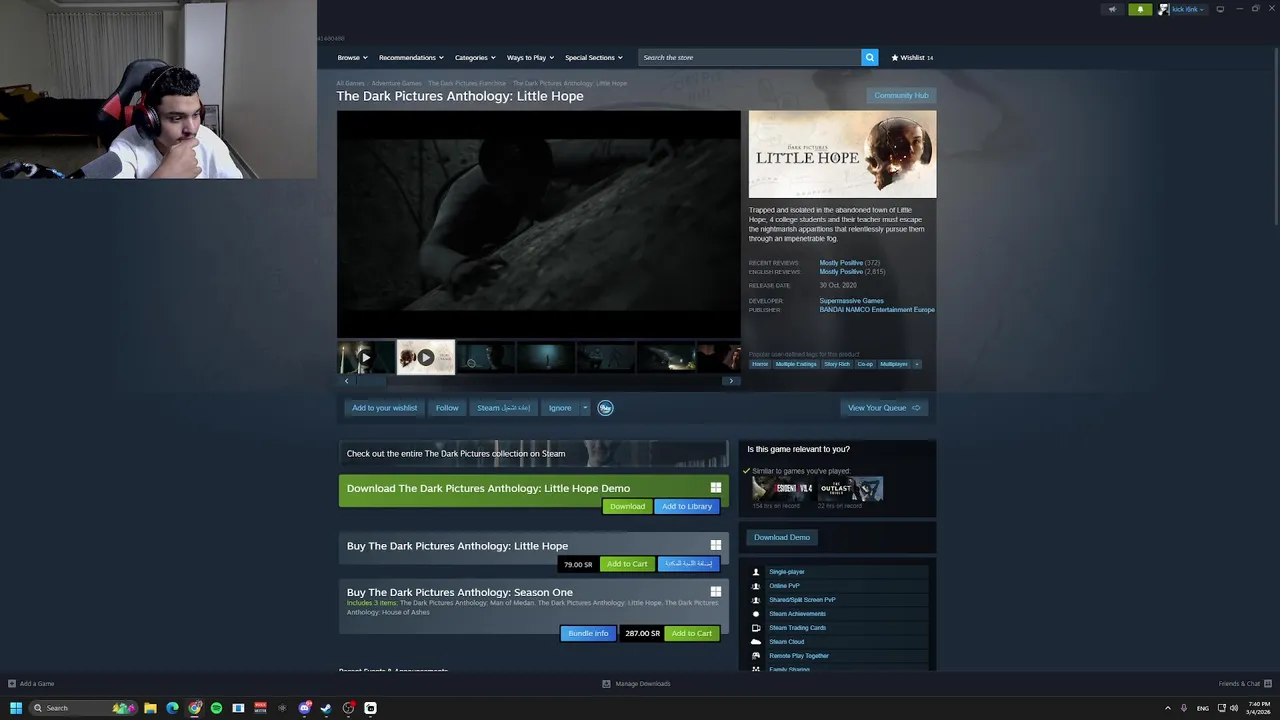
Task: Click View Your Queue button
Action: [884, 407]
